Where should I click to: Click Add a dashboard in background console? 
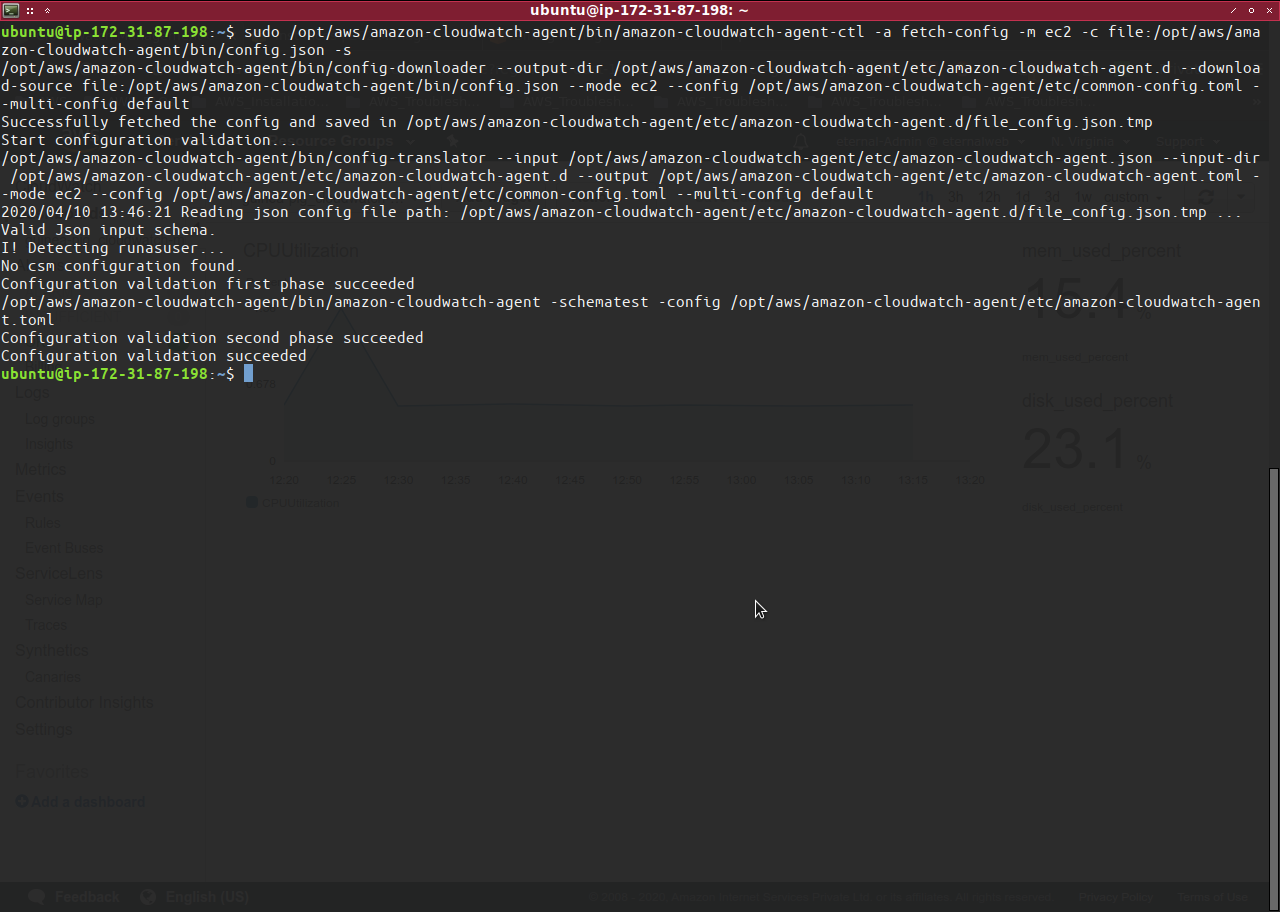coord(88,801)
